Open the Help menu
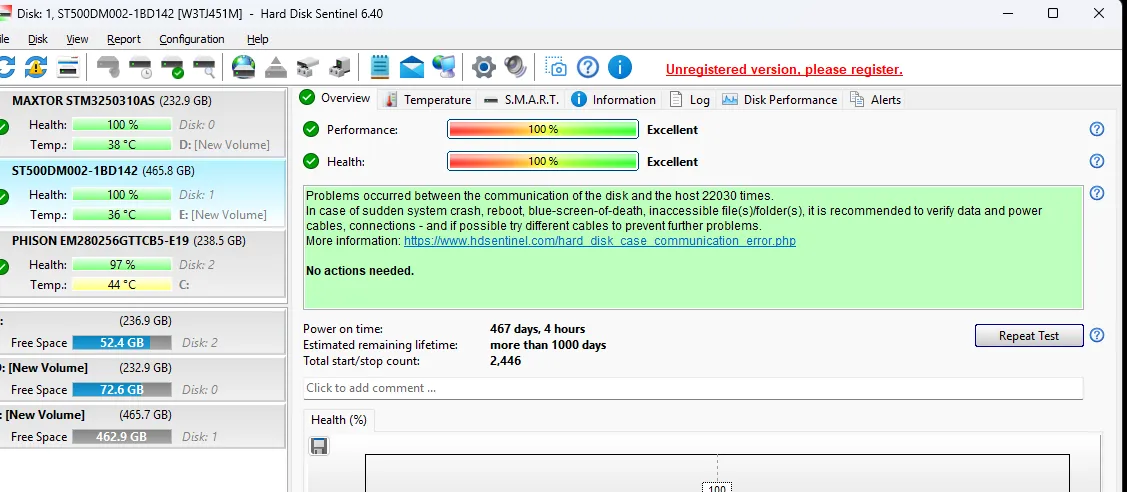The image size is (1127, 492). pos(257,39)
